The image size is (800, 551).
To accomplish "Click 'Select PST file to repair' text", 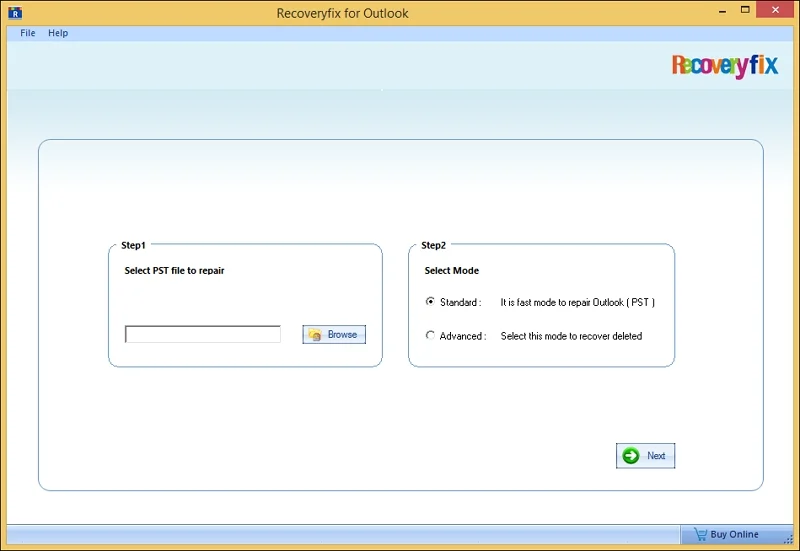I will (x=174, y=270).
